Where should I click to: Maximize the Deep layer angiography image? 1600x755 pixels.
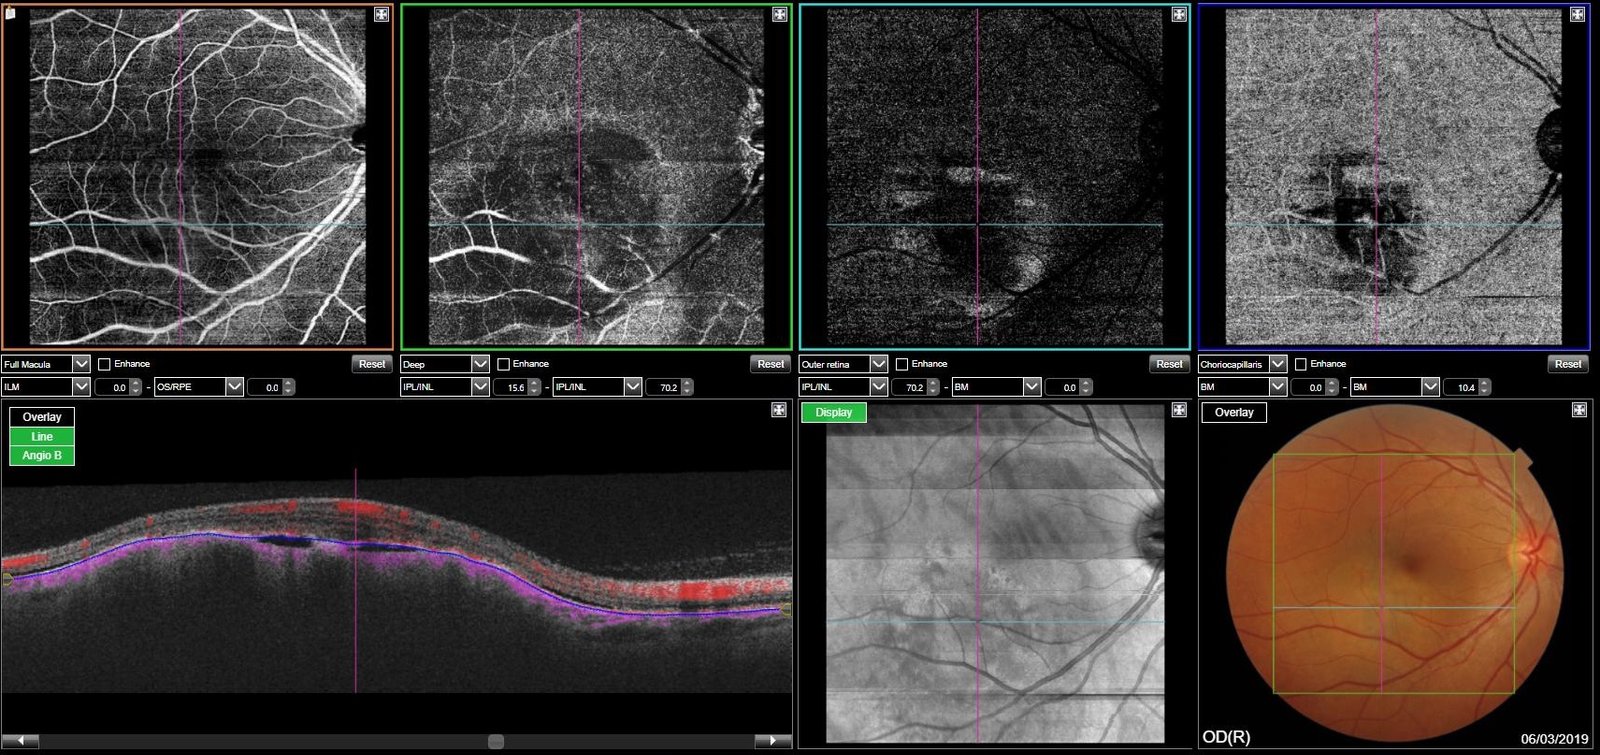pyautogui.click(x=780, y=15)
